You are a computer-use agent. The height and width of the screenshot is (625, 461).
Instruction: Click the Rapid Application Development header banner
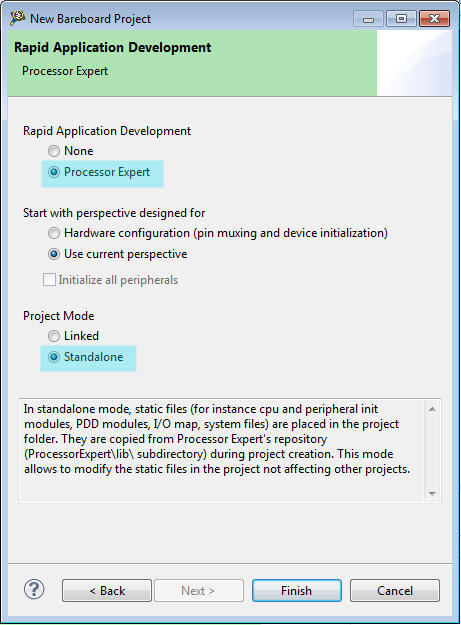(x=192, y=63)
